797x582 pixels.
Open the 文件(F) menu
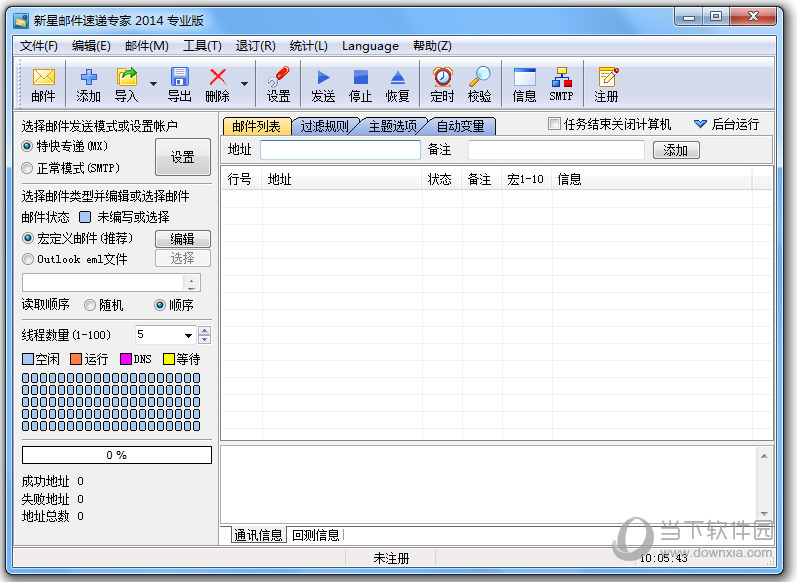[39, 46]
